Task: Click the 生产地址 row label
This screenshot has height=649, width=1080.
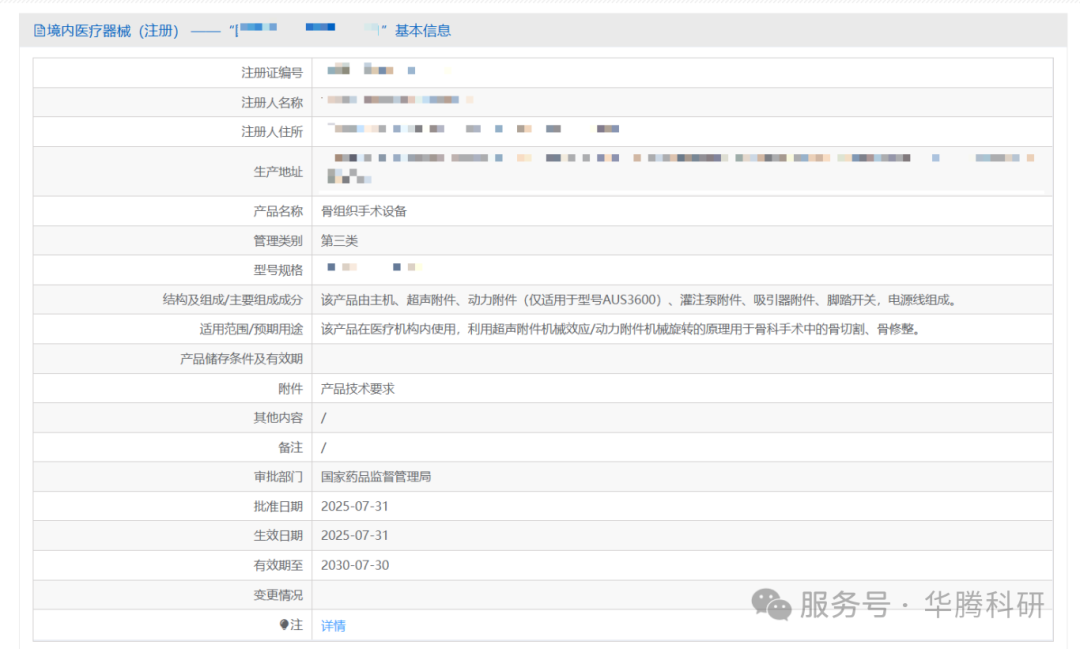Action: coord(277,172)
